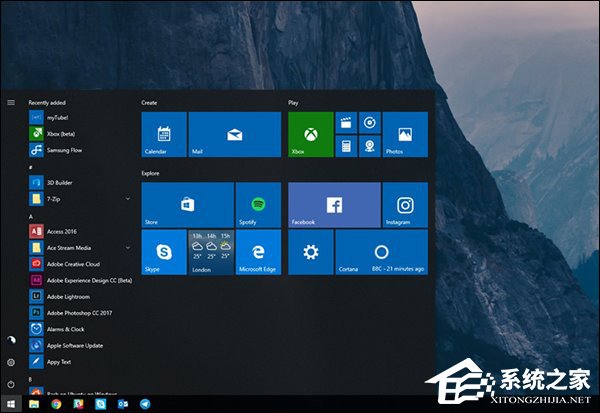Open Access 2016 in the app list
This screenshot has width=600, height=413.
click(80, 232)
